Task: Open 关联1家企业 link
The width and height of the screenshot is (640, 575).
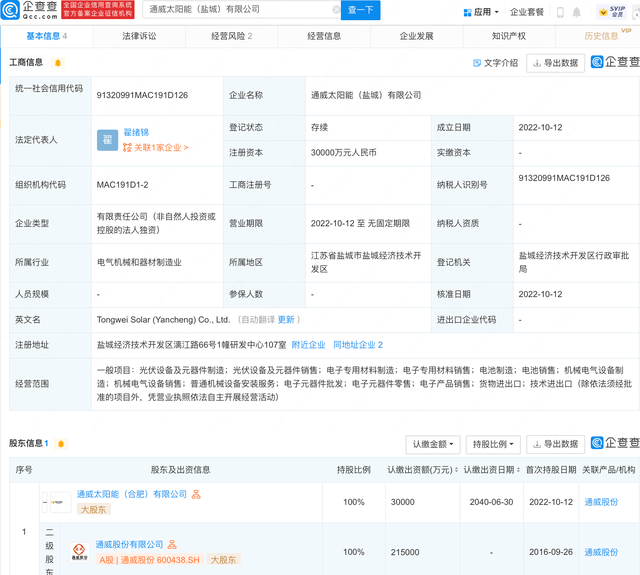Action: click(x=156, y=147)
